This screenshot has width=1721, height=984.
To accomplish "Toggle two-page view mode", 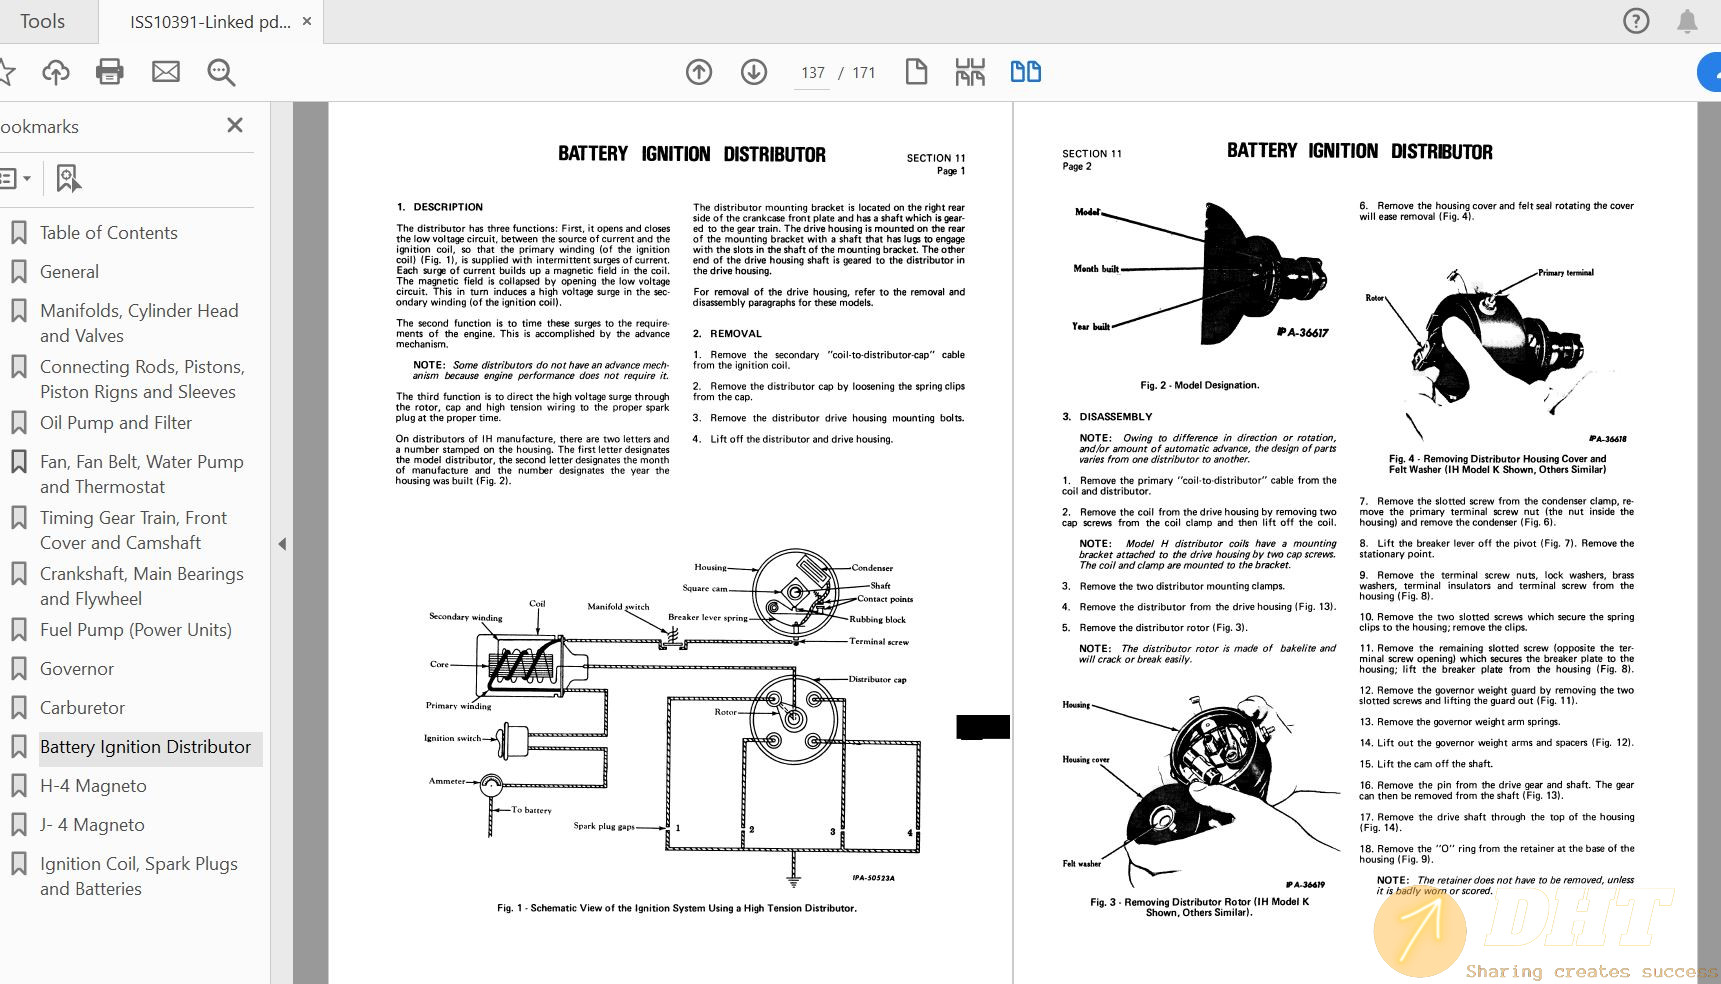I will click(1025, 72).
